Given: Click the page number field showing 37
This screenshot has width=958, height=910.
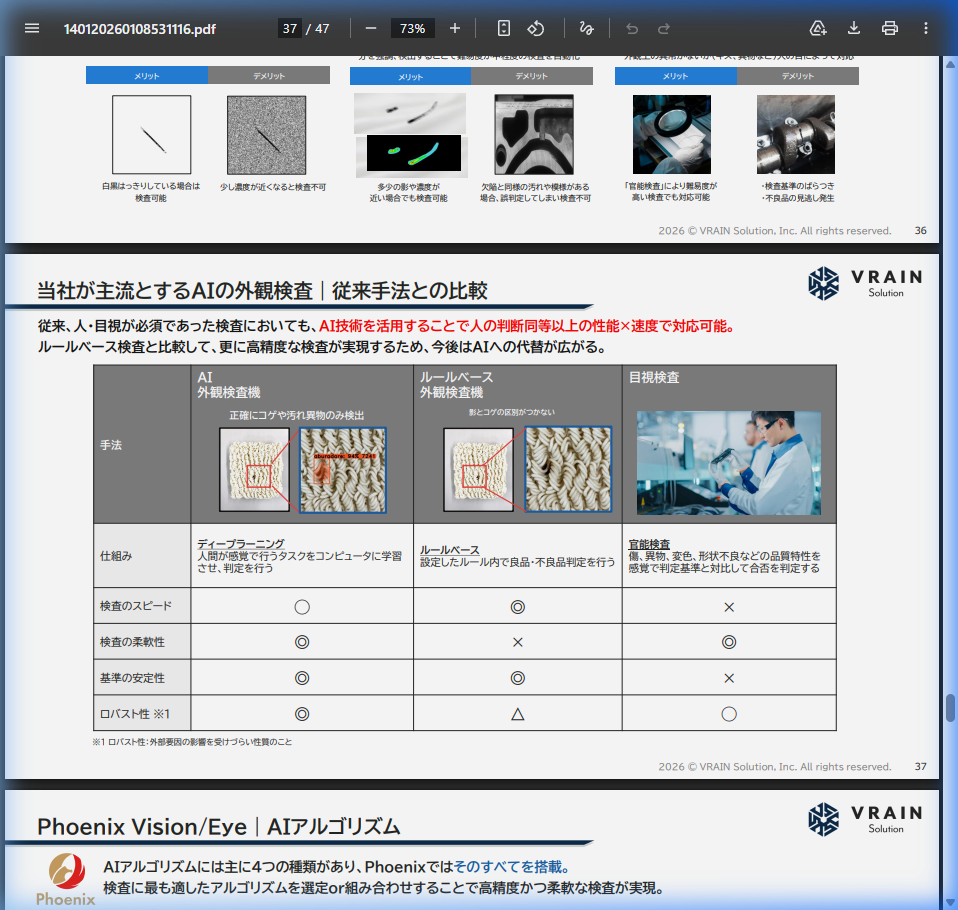Looking at the screenshot, I should coord(290,28).
